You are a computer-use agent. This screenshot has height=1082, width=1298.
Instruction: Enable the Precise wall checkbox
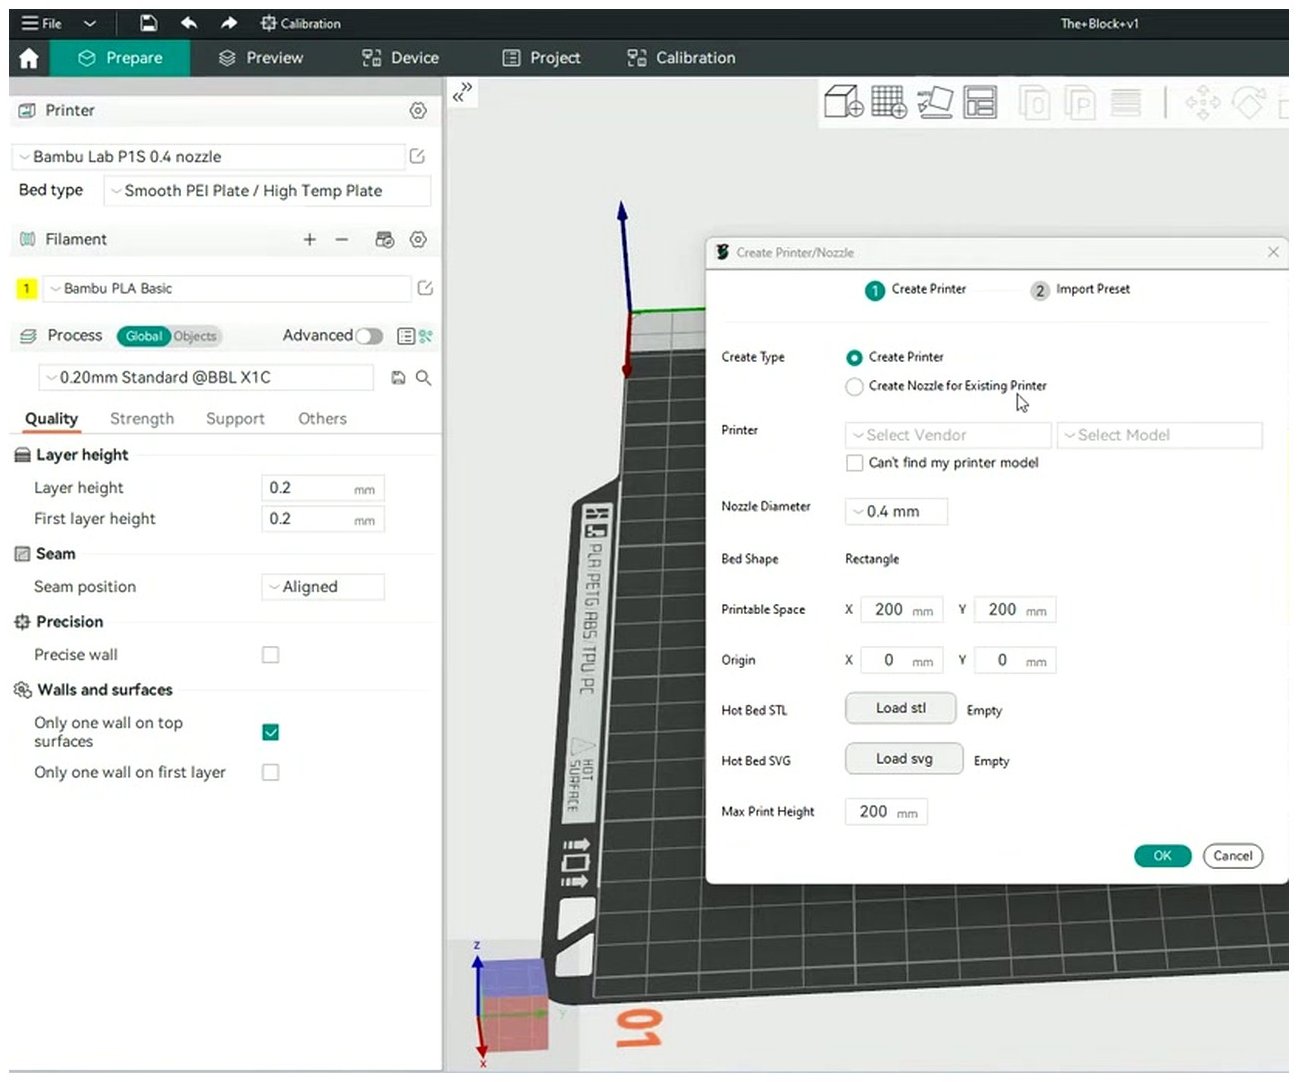click(x=270, y=655)
